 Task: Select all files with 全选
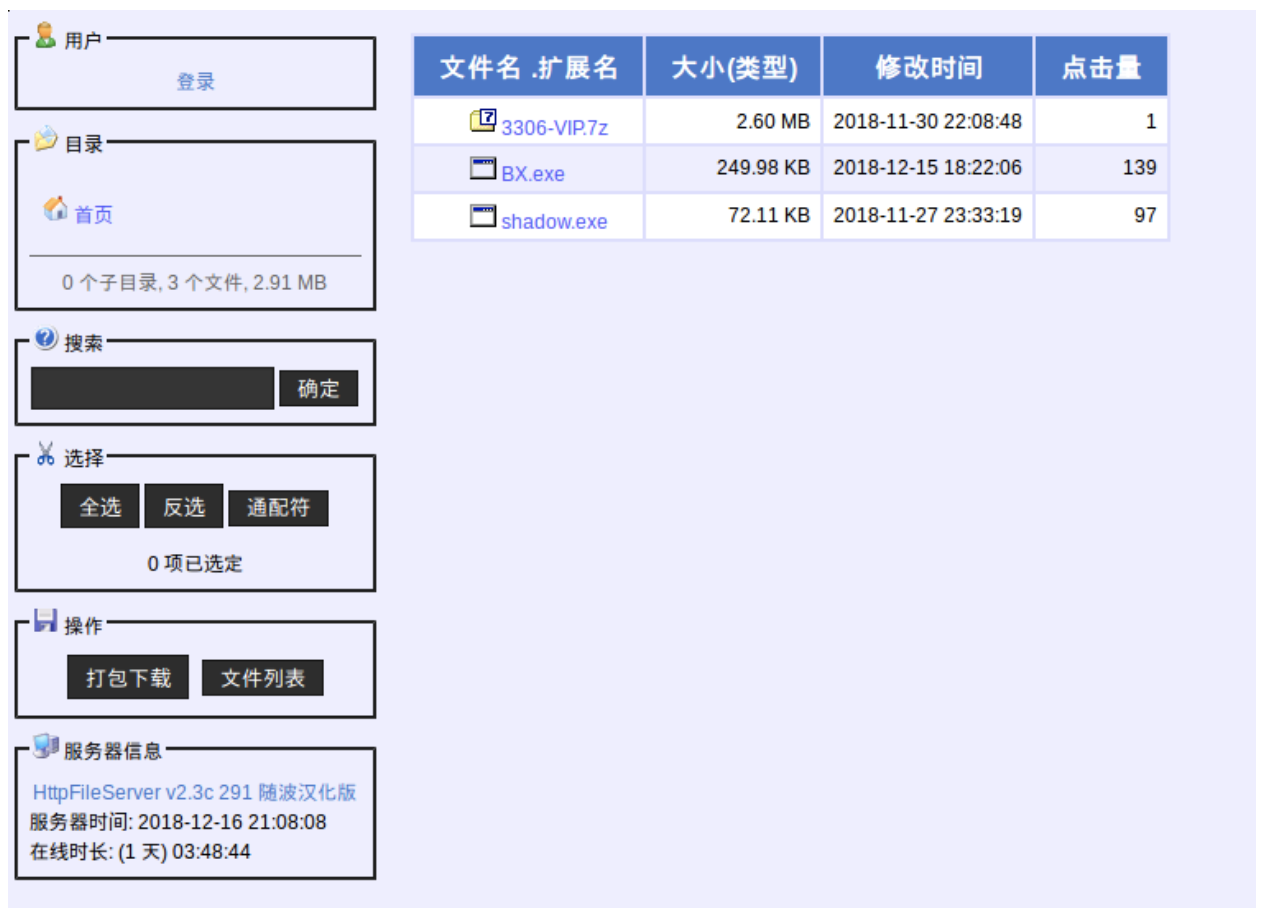[100, 507]
